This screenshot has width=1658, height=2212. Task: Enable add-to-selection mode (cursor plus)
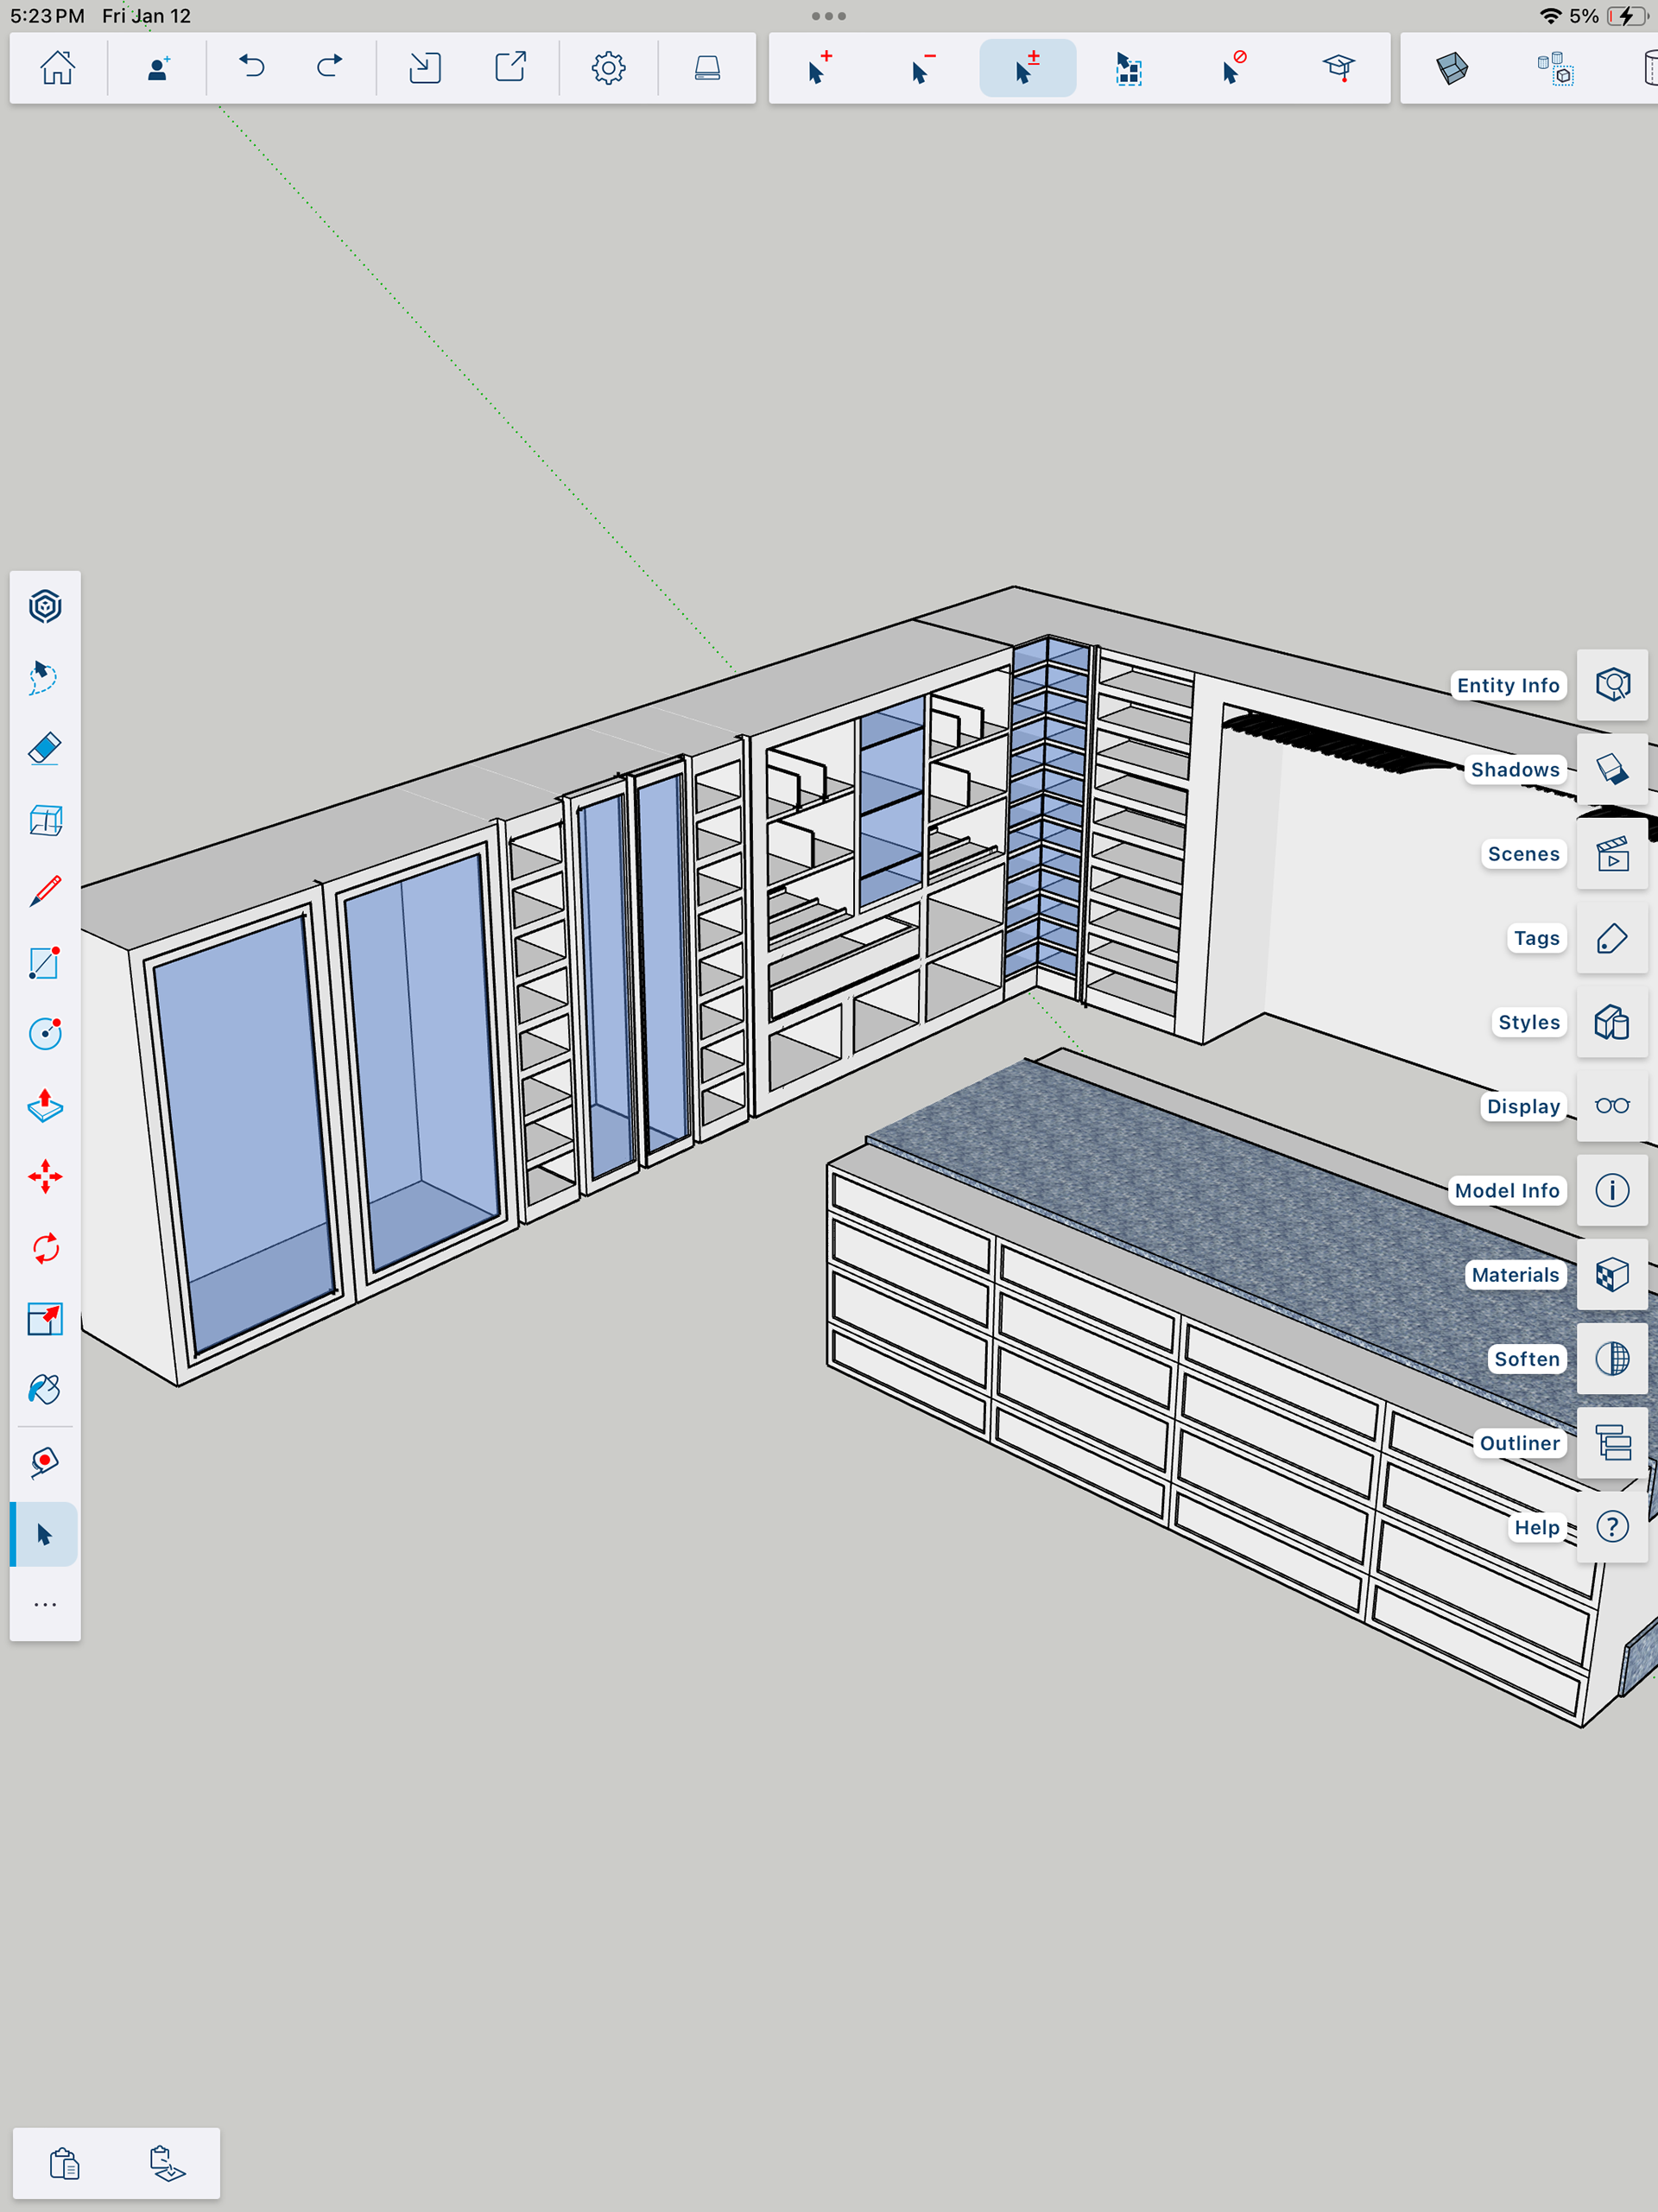[819, 68]
